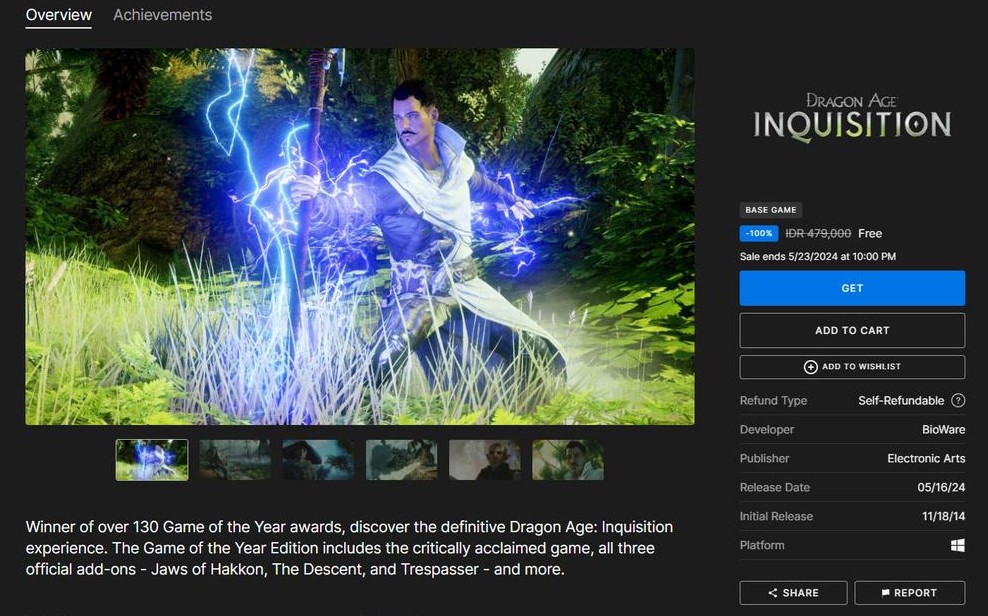Click the plus icon on Add to Wishlist
988x616 pixels.
[x=811, y=367]
